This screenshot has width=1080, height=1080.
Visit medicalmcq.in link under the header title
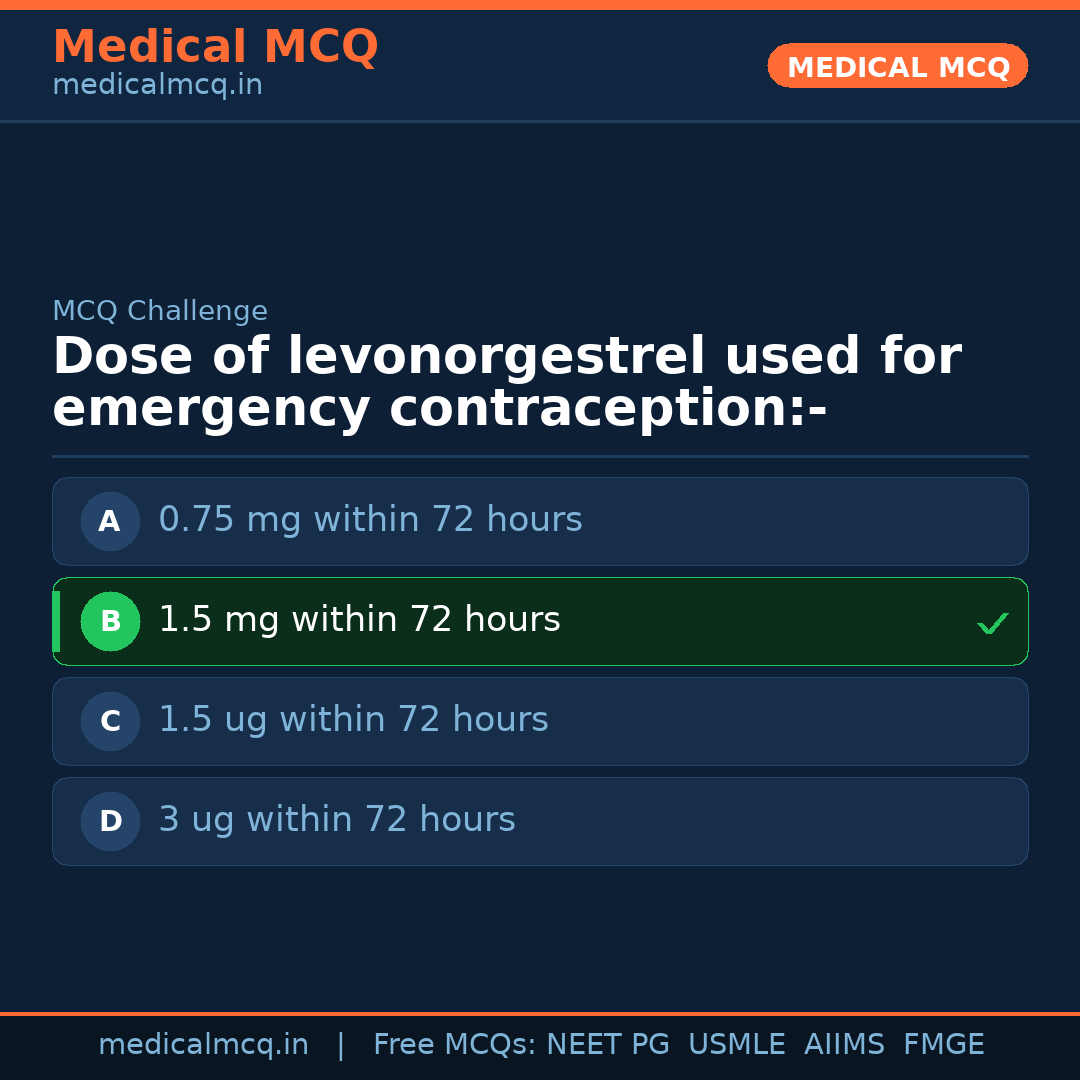(x=157, y=85)
